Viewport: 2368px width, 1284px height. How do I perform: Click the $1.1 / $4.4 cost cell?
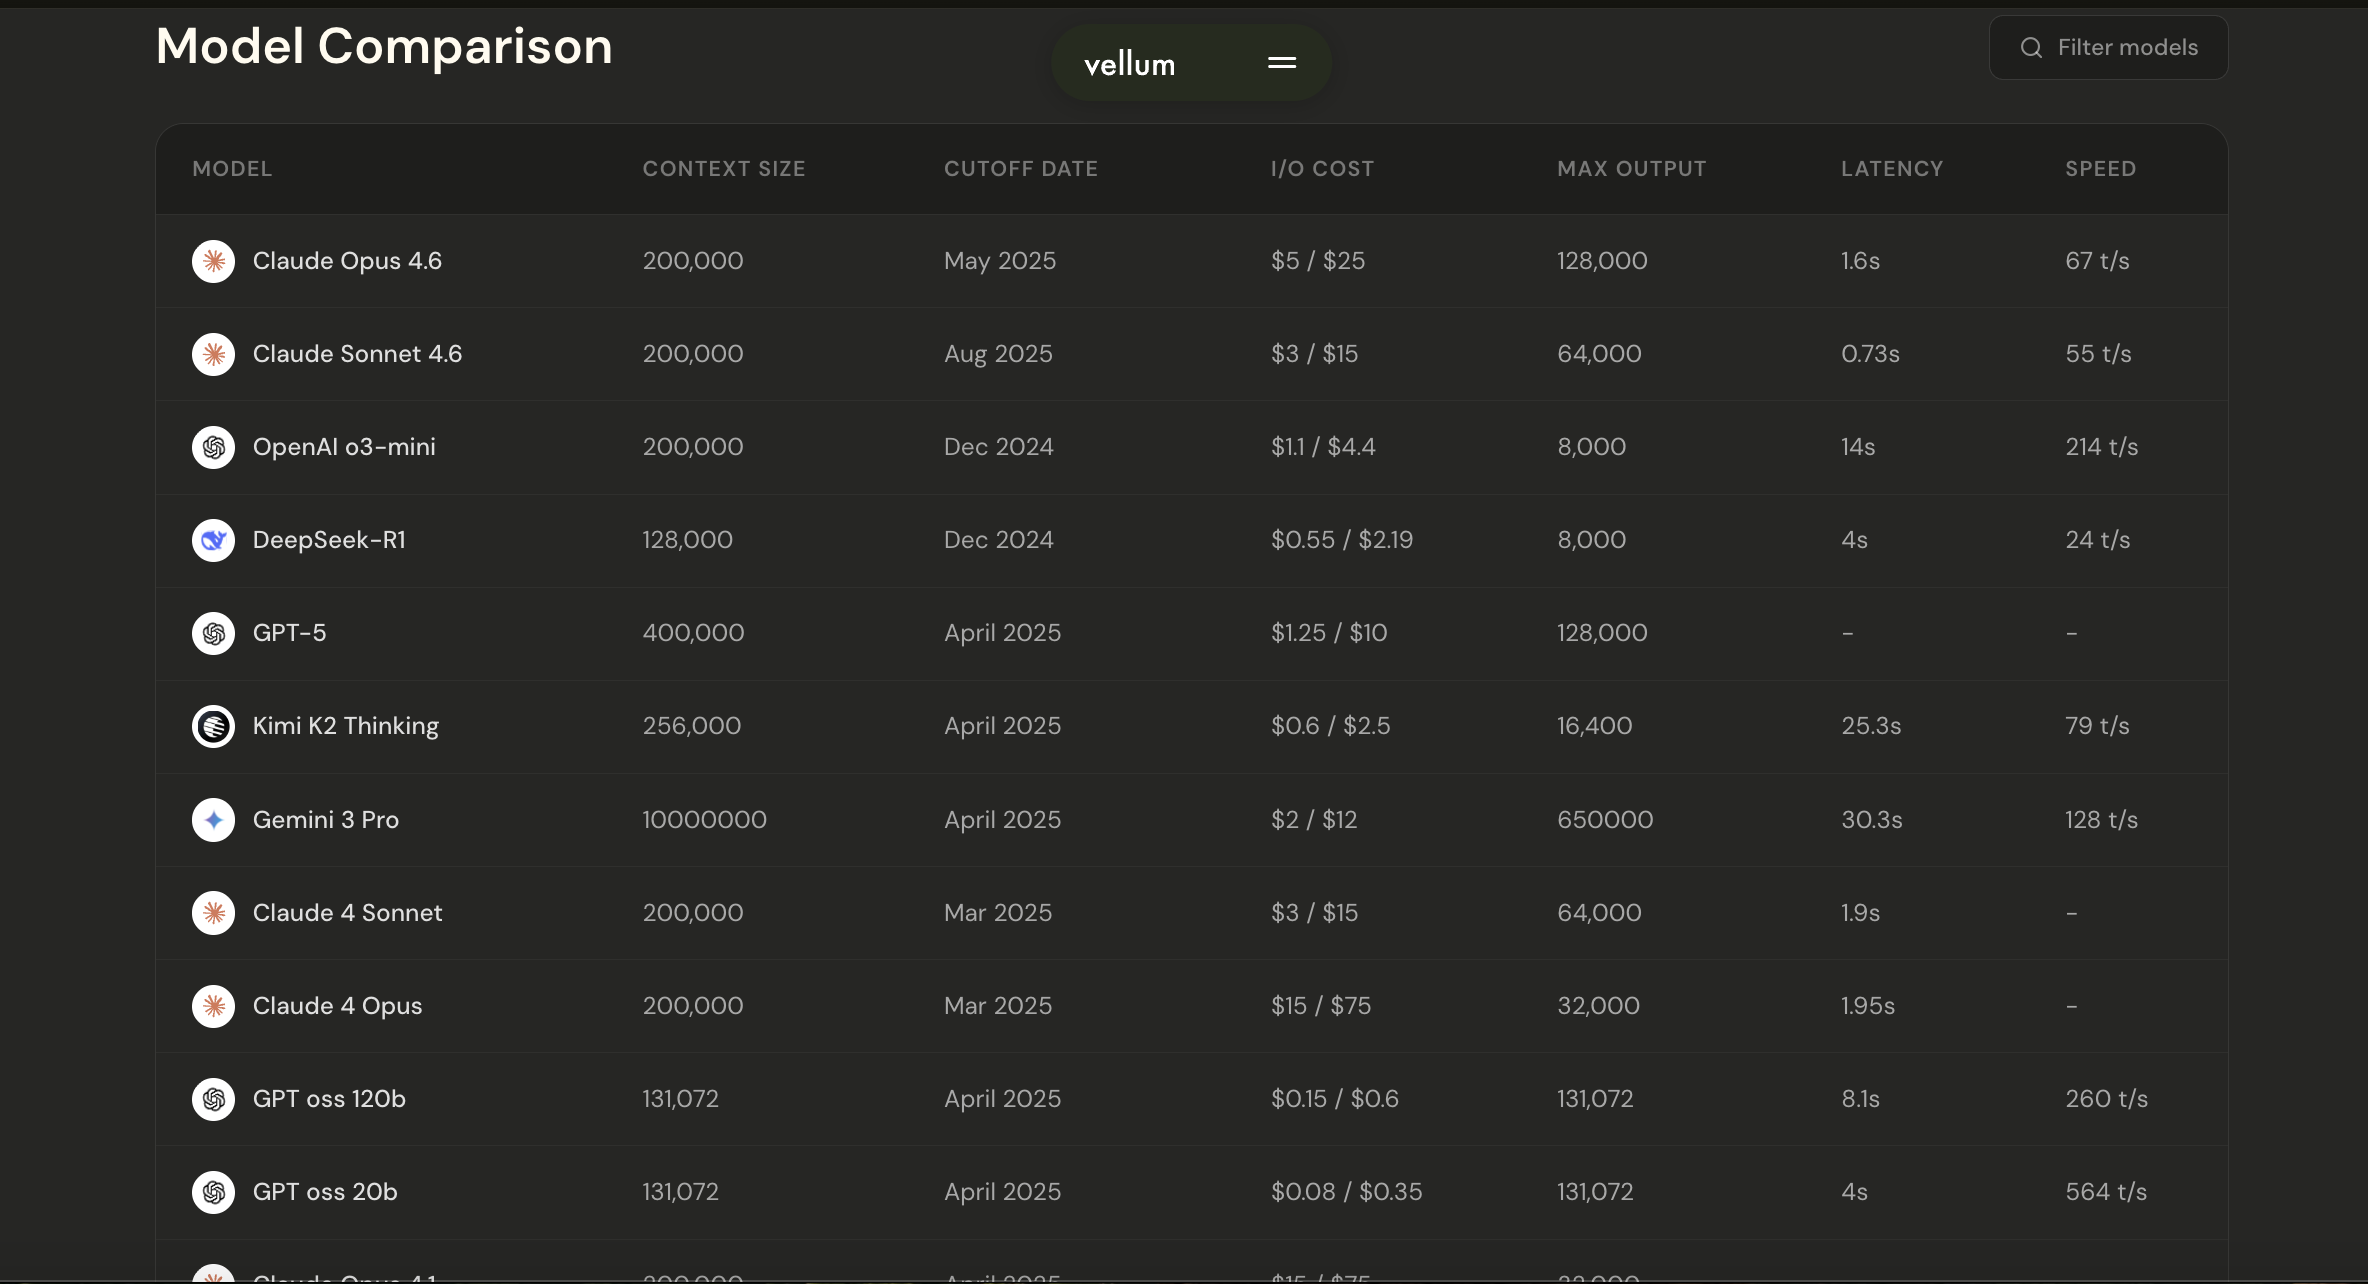(1323, 447)
